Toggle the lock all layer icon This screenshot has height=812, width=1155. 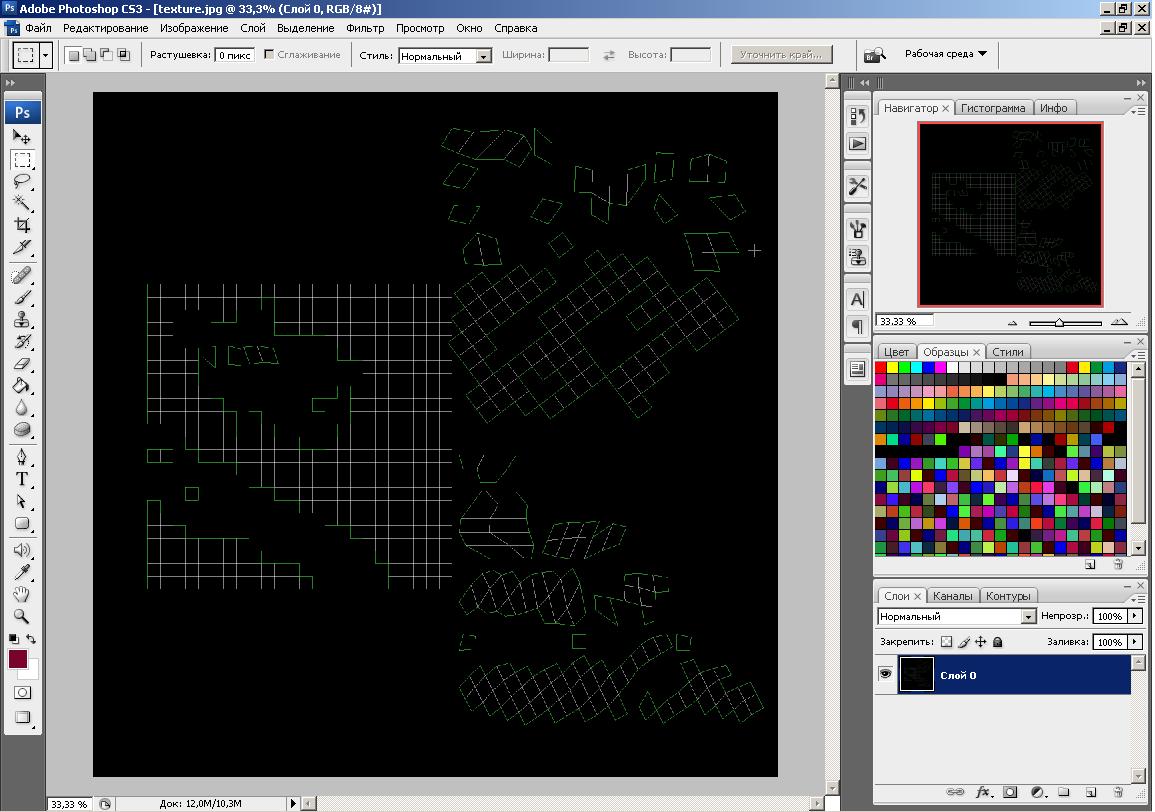pos(997,642)
